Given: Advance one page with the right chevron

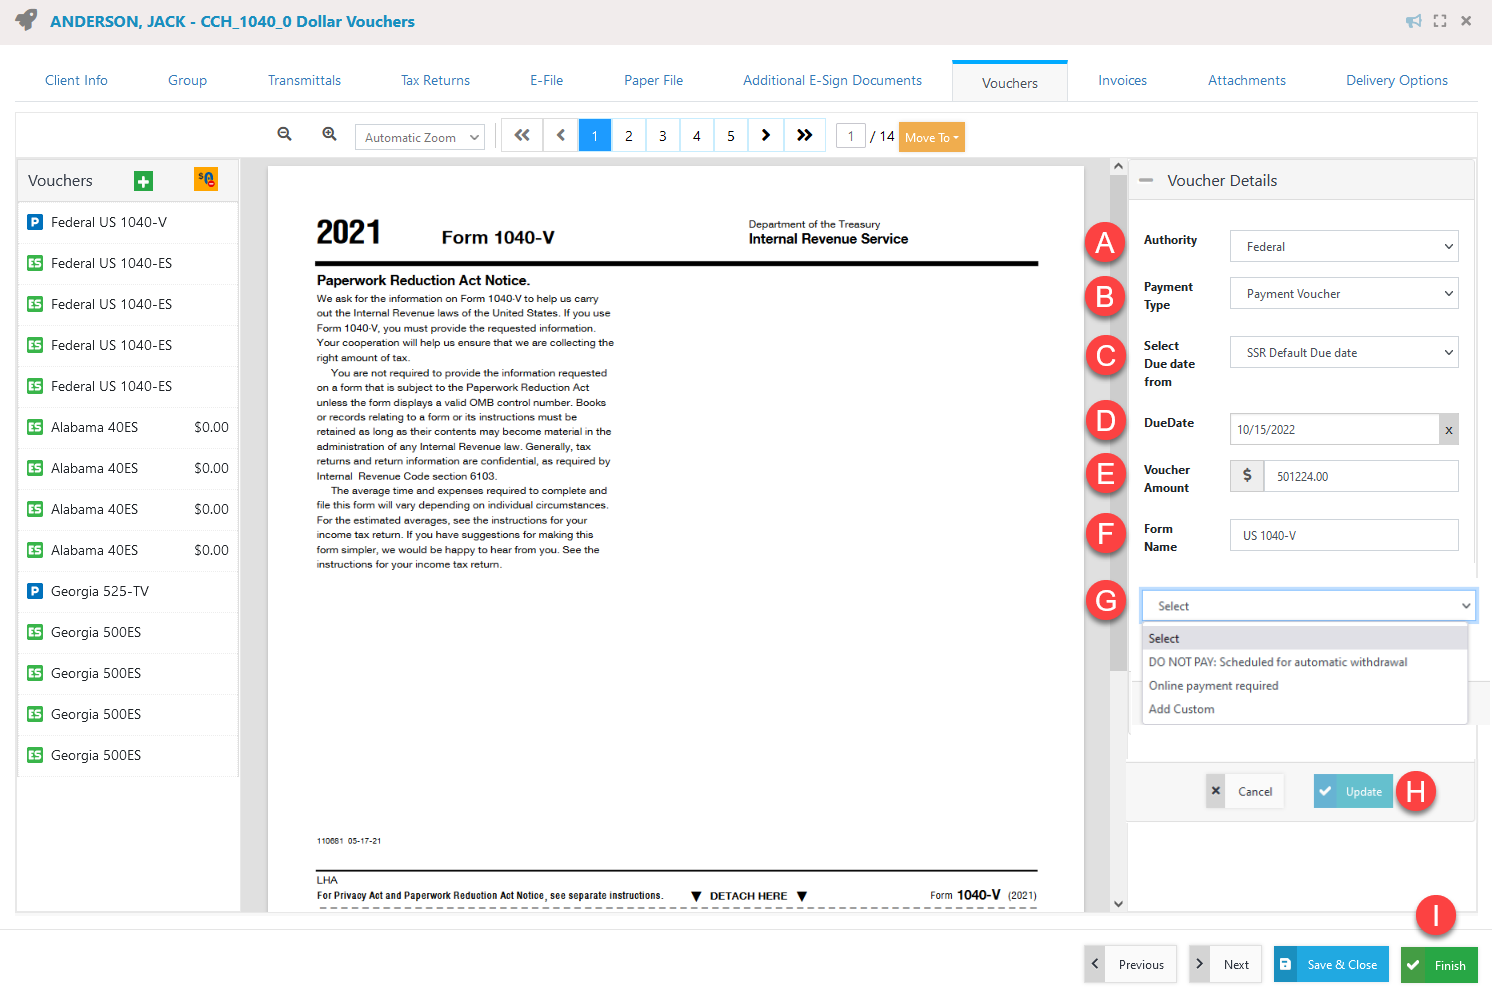Looking at the screenshot, I should [x=765, y=134].
